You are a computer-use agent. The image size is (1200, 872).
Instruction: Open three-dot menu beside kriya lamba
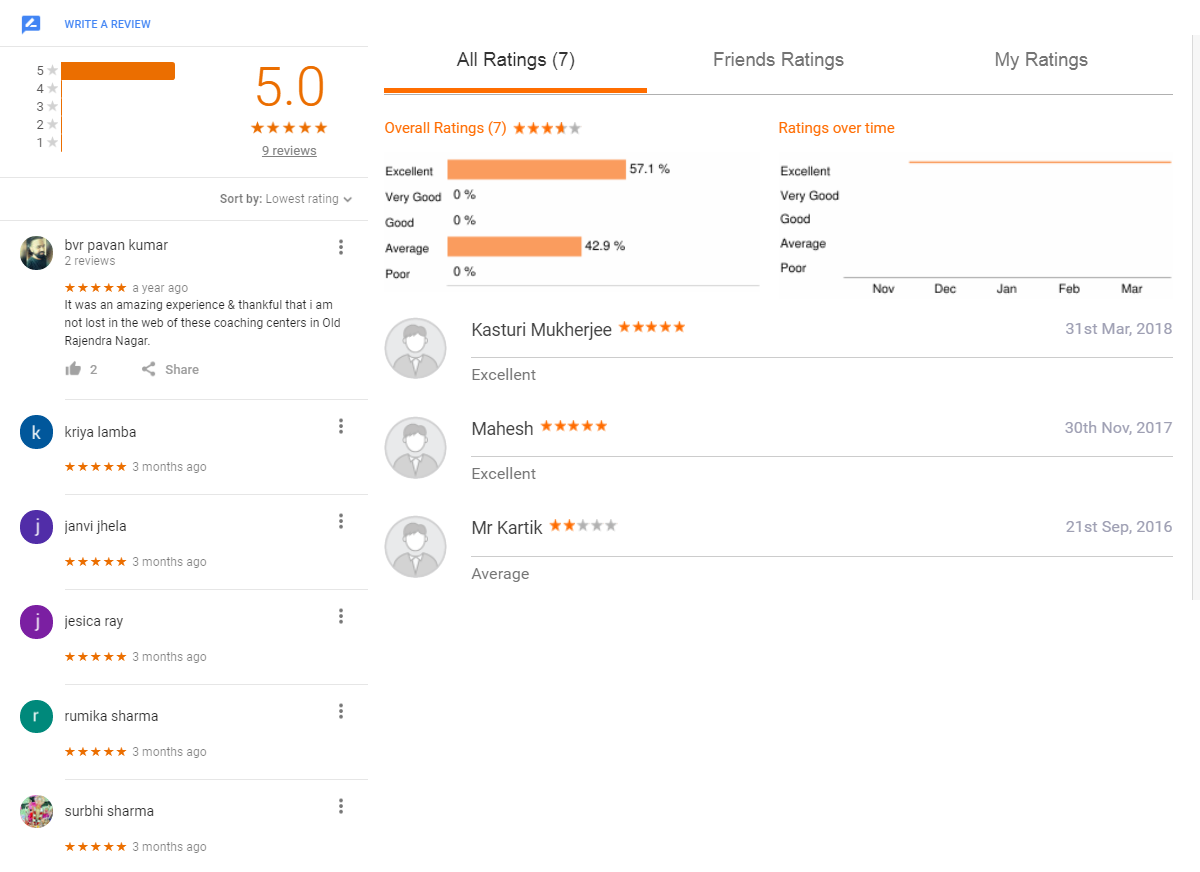tap(341, 426)
